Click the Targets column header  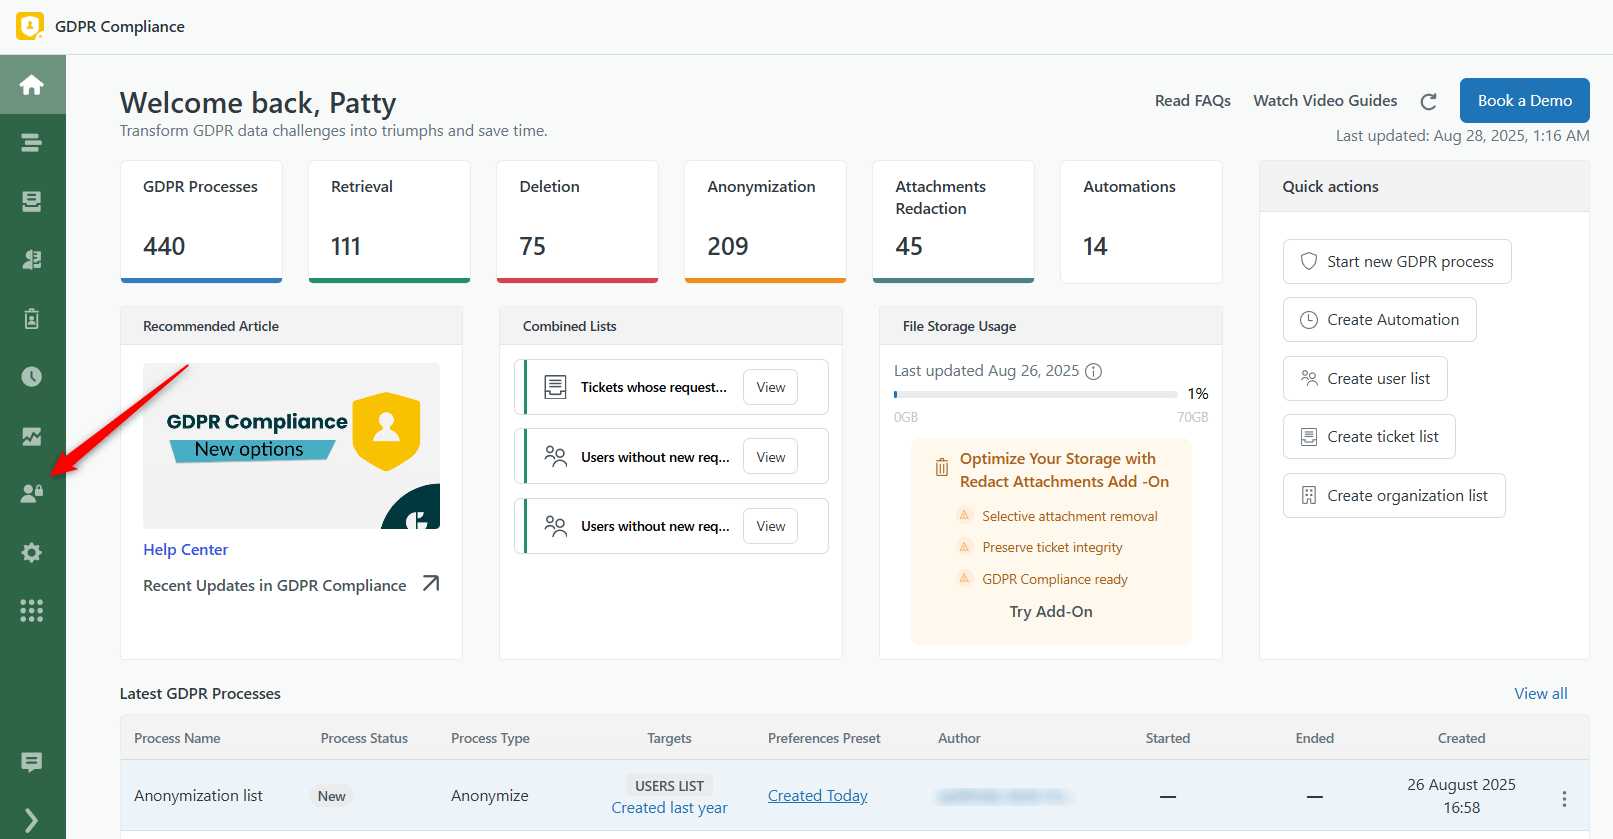point(669,739)
